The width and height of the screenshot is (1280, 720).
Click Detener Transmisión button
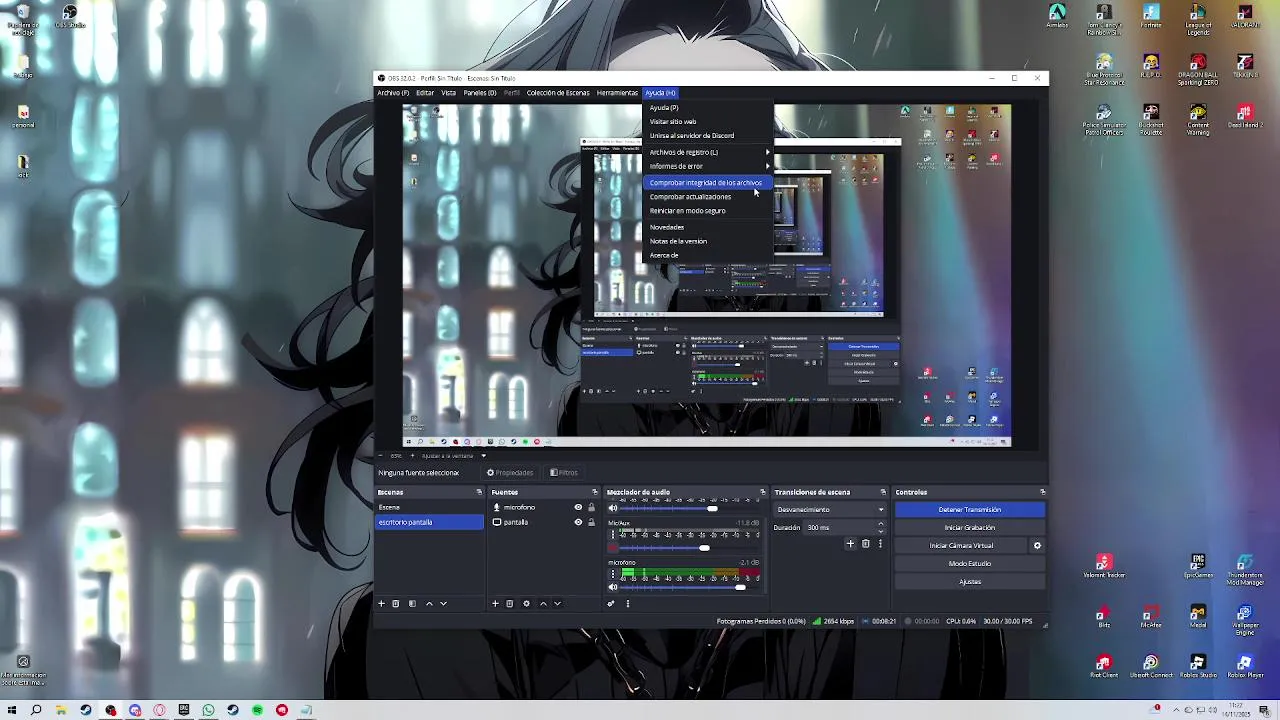(x=969, y=510)
